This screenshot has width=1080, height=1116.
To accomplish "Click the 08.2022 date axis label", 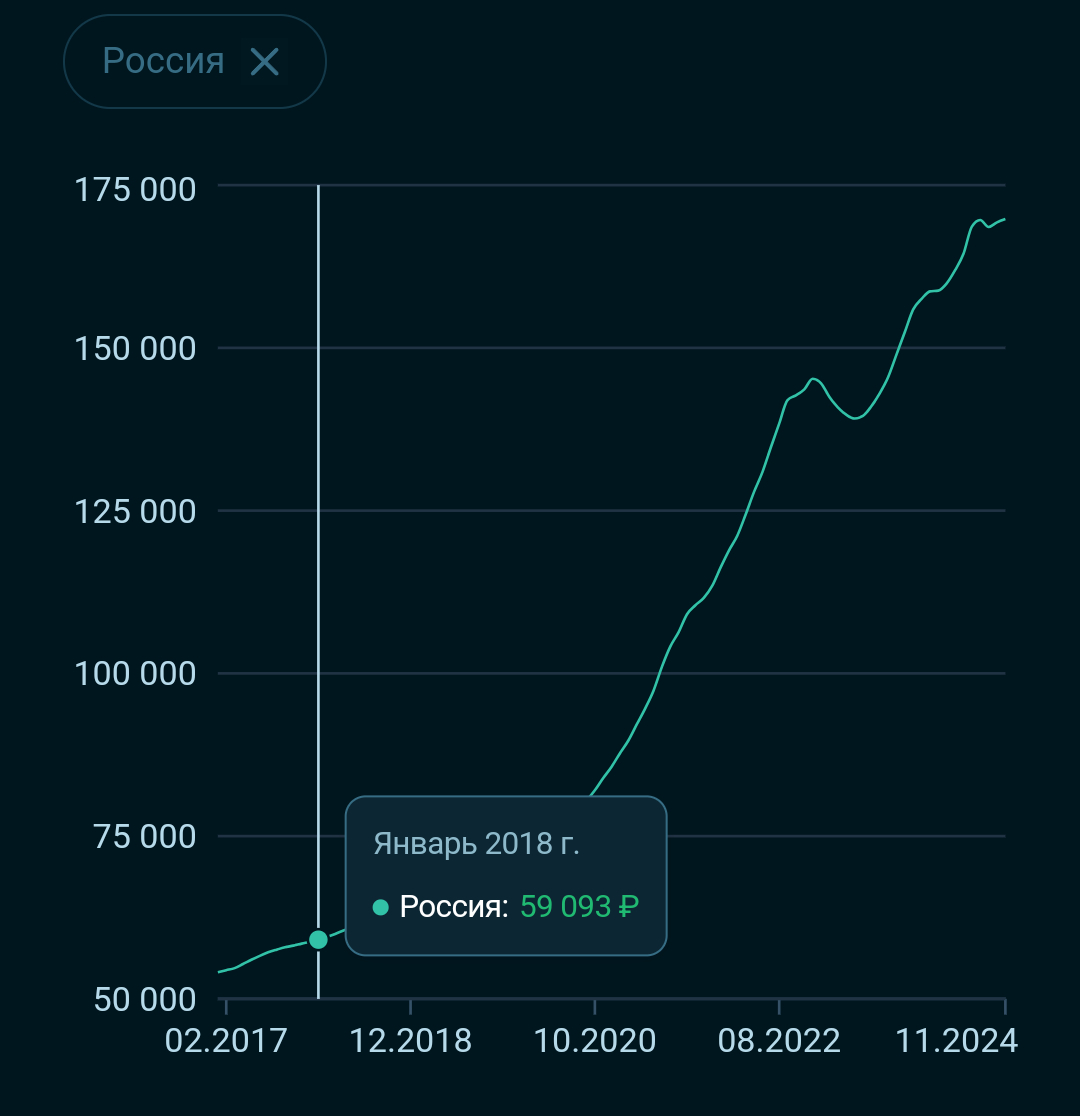I will [x=779, y=1041].
